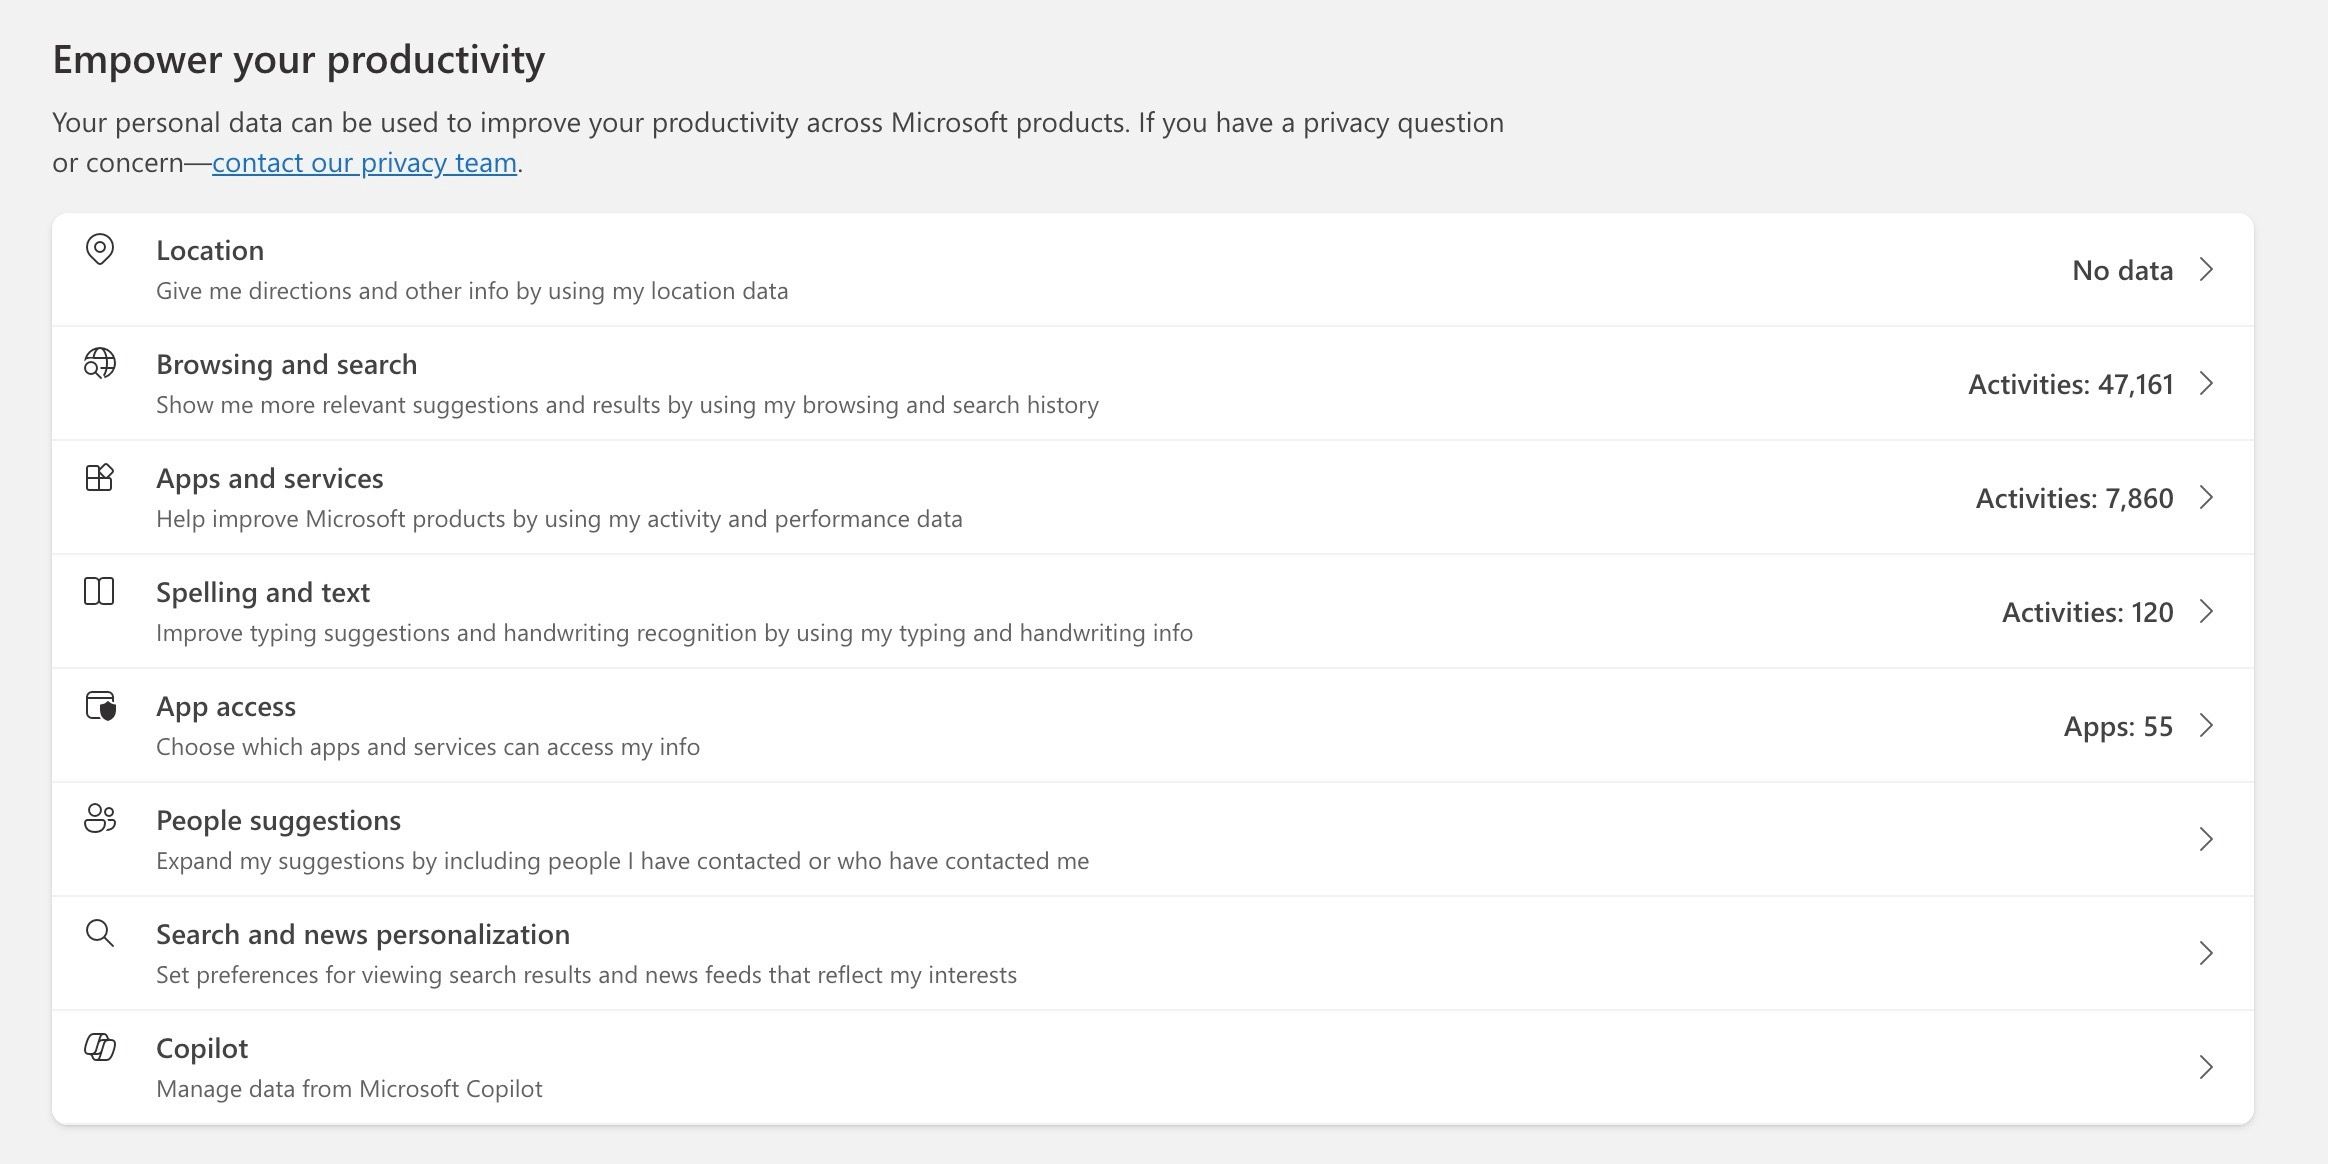Screen dimensions: 2328x1164
Task: Click the Spelling and text book icon
Action: click(x=100, y=591)
